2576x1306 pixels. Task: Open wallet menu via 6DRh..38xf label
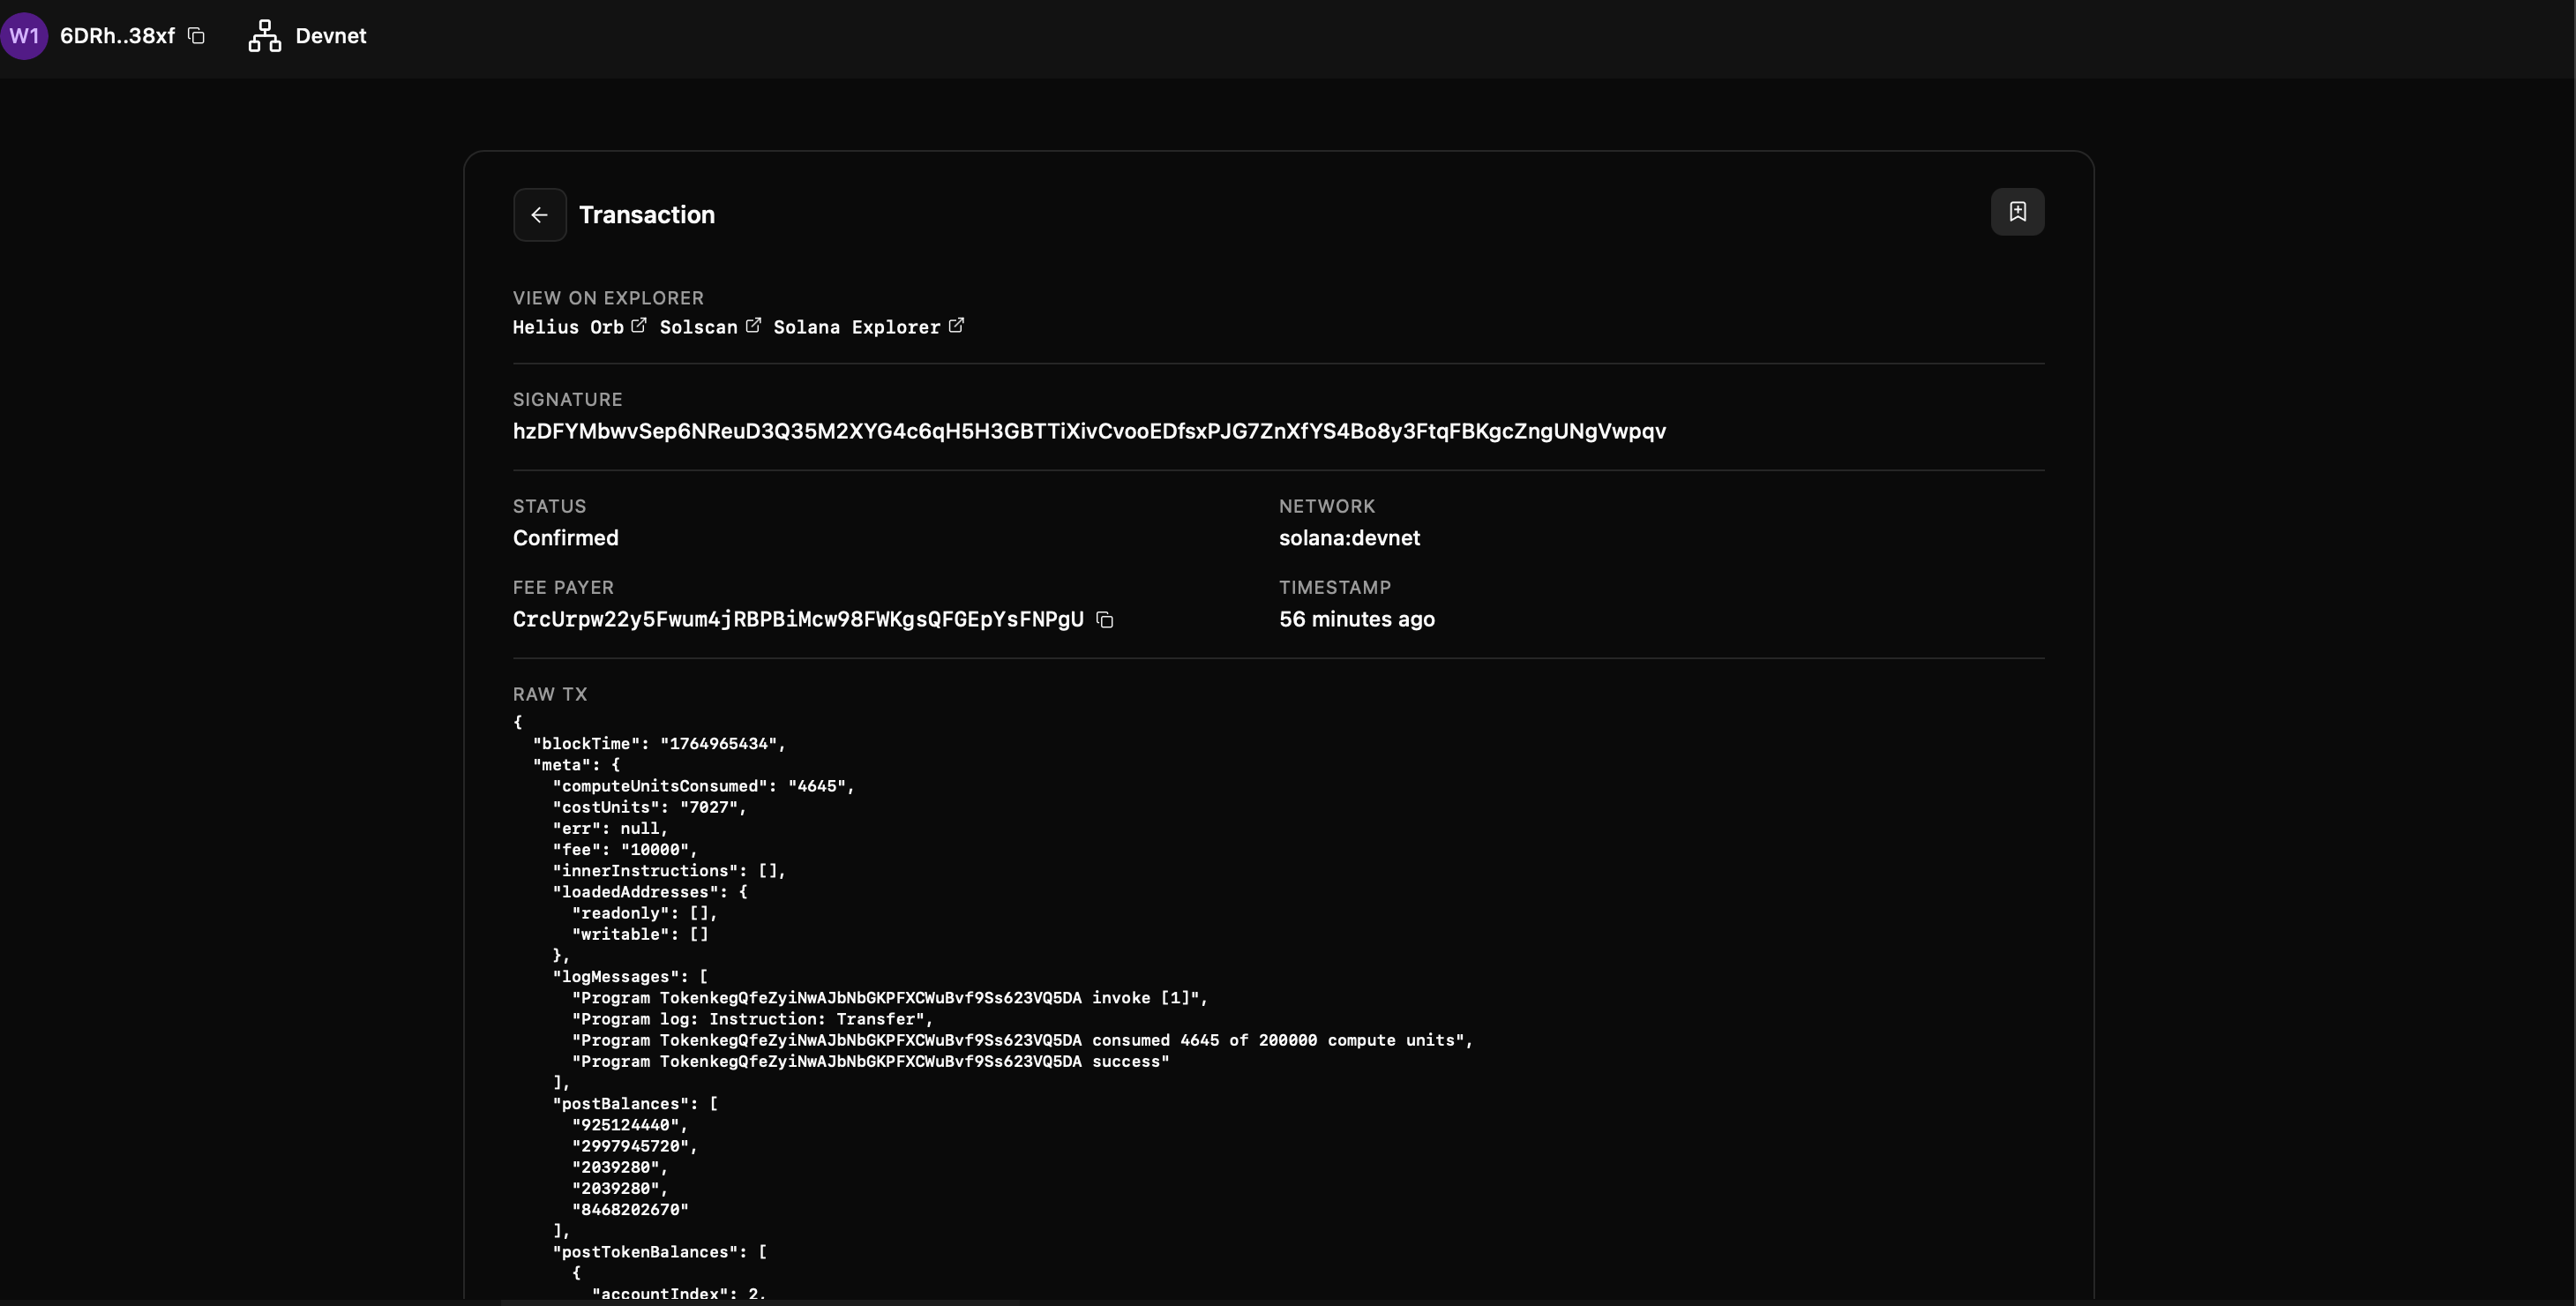click(x=117, y=36)
